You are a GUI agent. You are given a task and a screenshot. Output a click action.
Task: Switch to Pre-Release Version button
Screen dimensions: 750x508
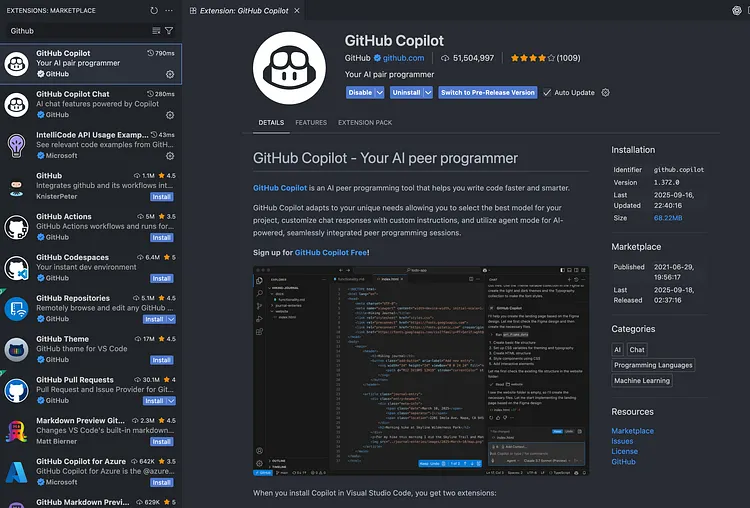point(488,92)
